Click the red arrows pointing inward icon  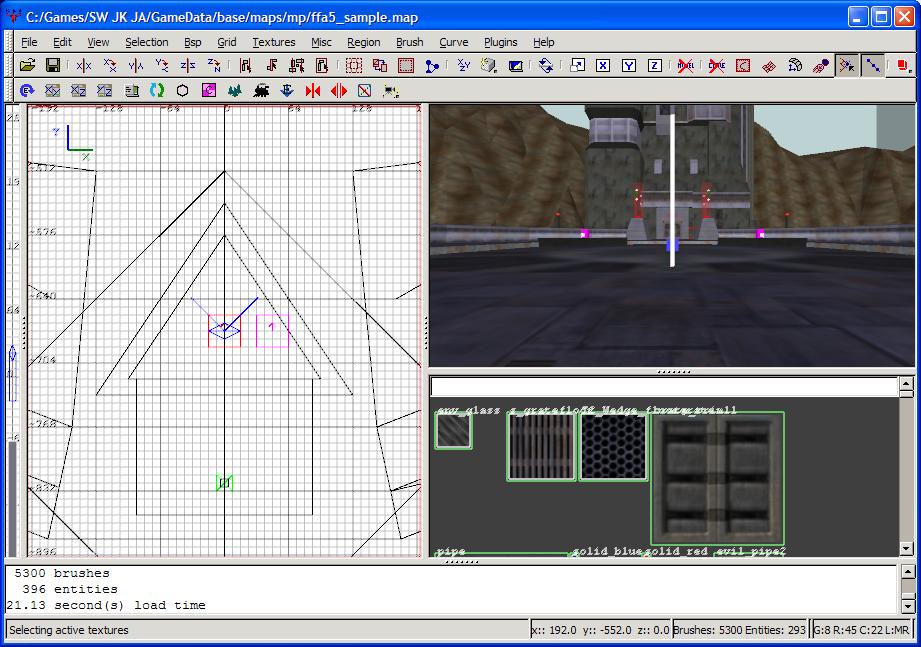click(312, 90)
